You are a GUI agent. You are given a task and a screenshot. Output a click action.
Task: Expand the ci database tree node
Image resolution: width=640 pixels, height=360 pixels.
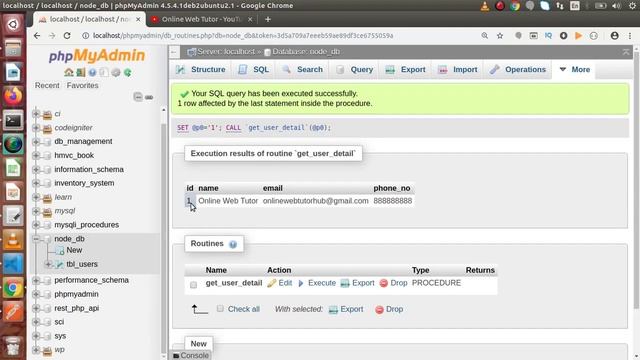36,114
